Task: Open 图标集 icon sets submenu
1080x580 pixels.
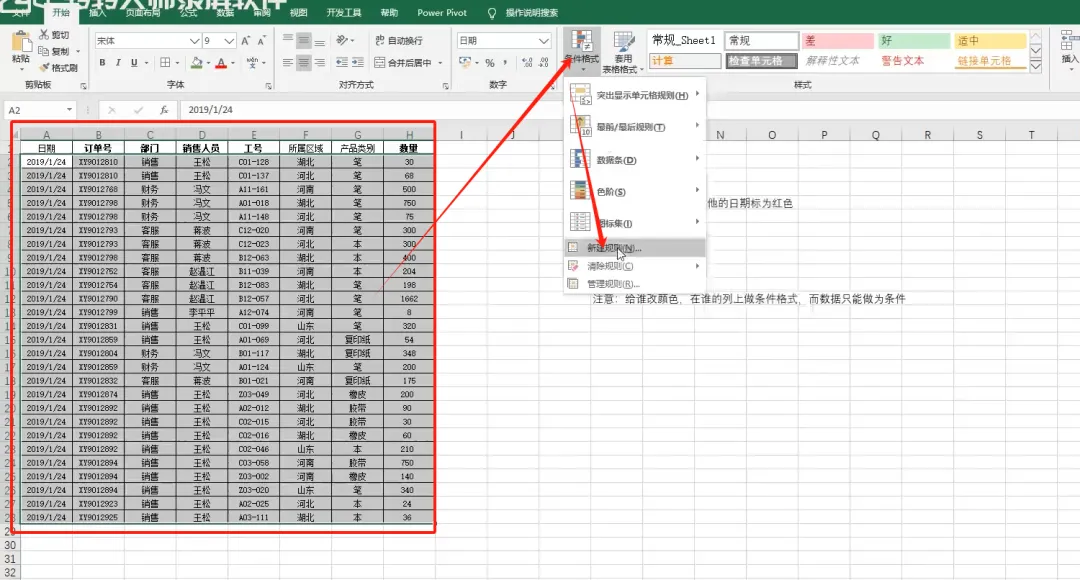Action: [634, 222]
